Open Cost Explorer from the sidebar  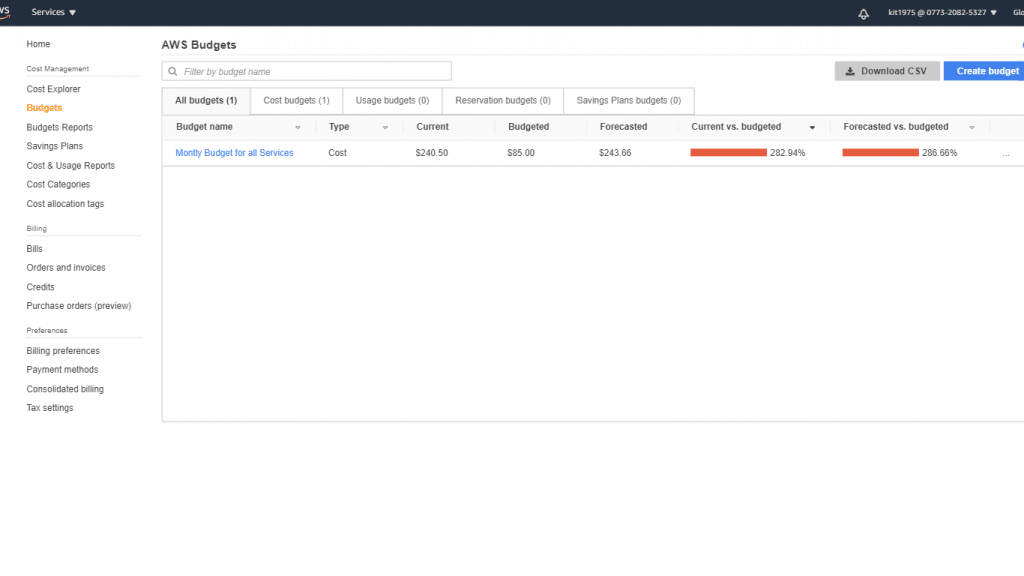point(54,89)
